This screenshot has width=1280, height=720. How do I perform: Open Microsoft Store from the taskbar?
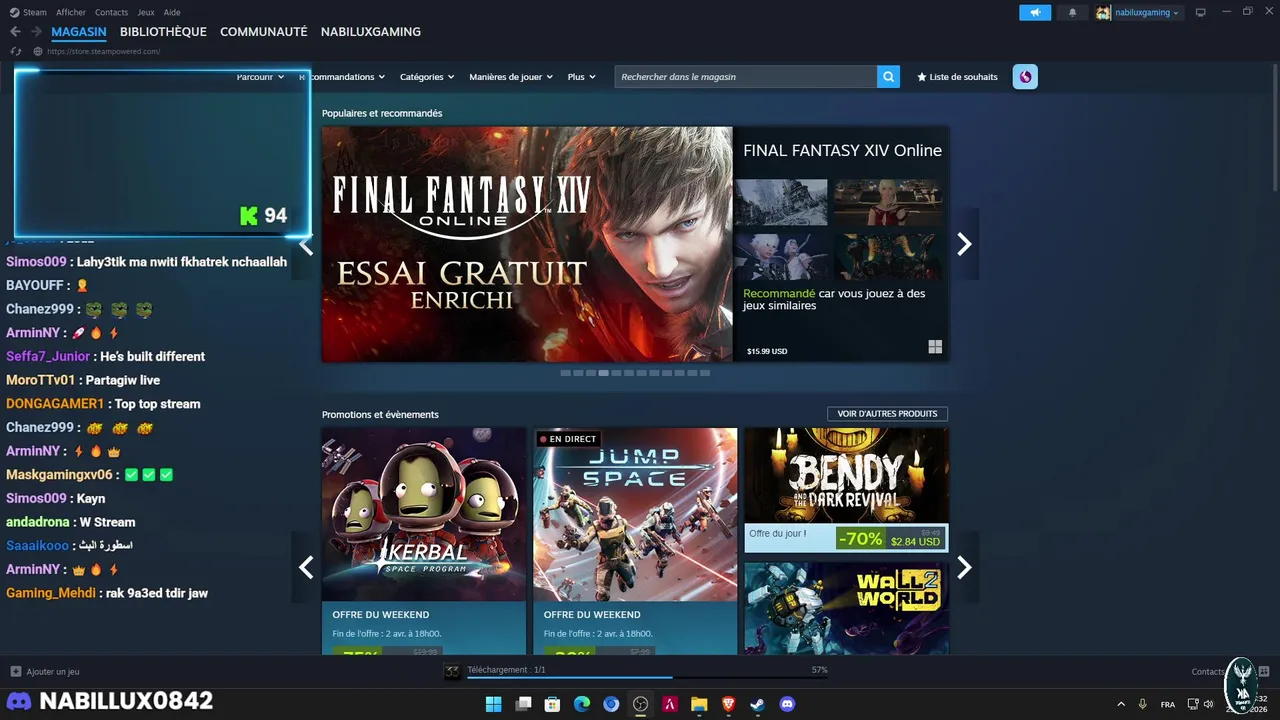(552, 704)
